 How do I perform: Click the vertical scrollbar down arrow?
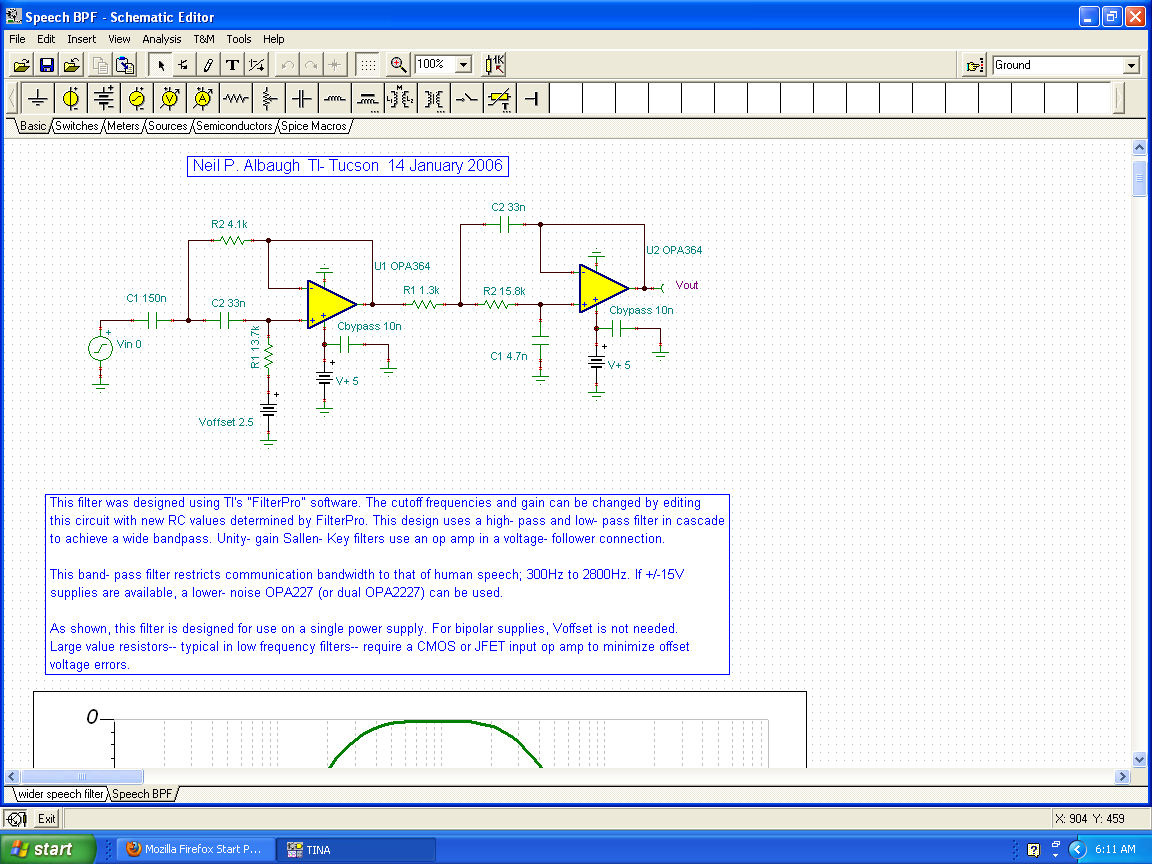point(1139,759)
